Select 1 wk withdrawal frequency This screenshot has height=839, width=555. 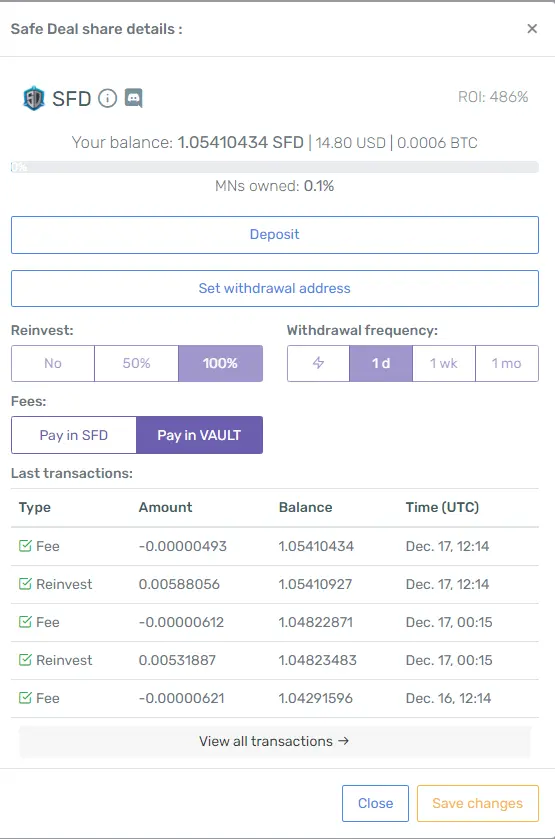tap(444, 363)
